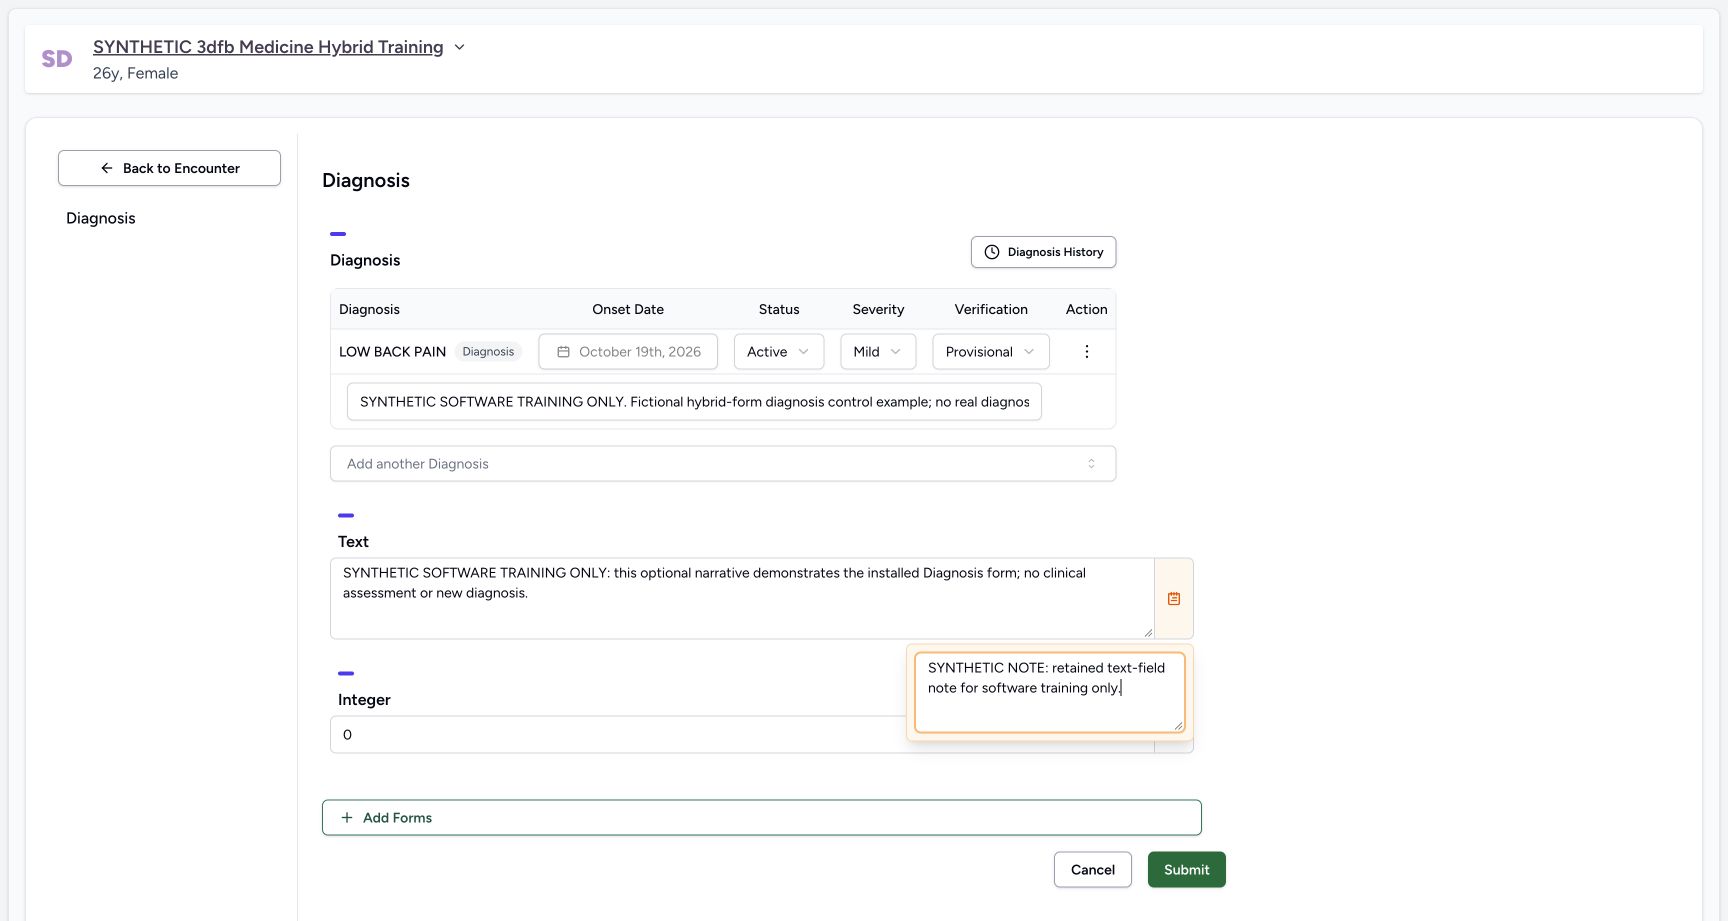Click the SD patient avatar

pyautogui.click(x=57, y=59)
